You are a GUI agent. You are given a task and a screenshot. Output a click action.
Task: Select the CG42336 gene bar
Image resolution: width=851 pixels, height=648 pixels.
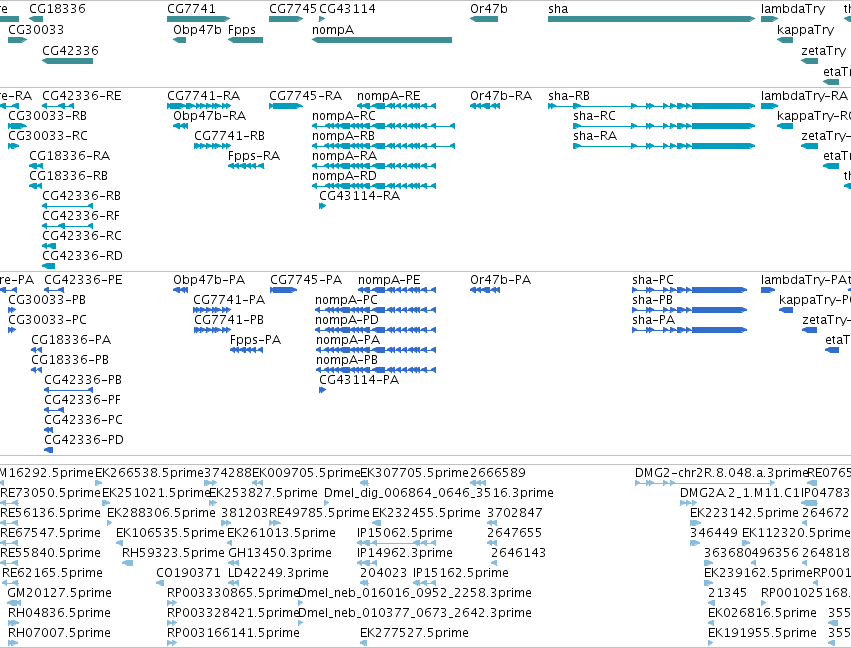[67, 61]
